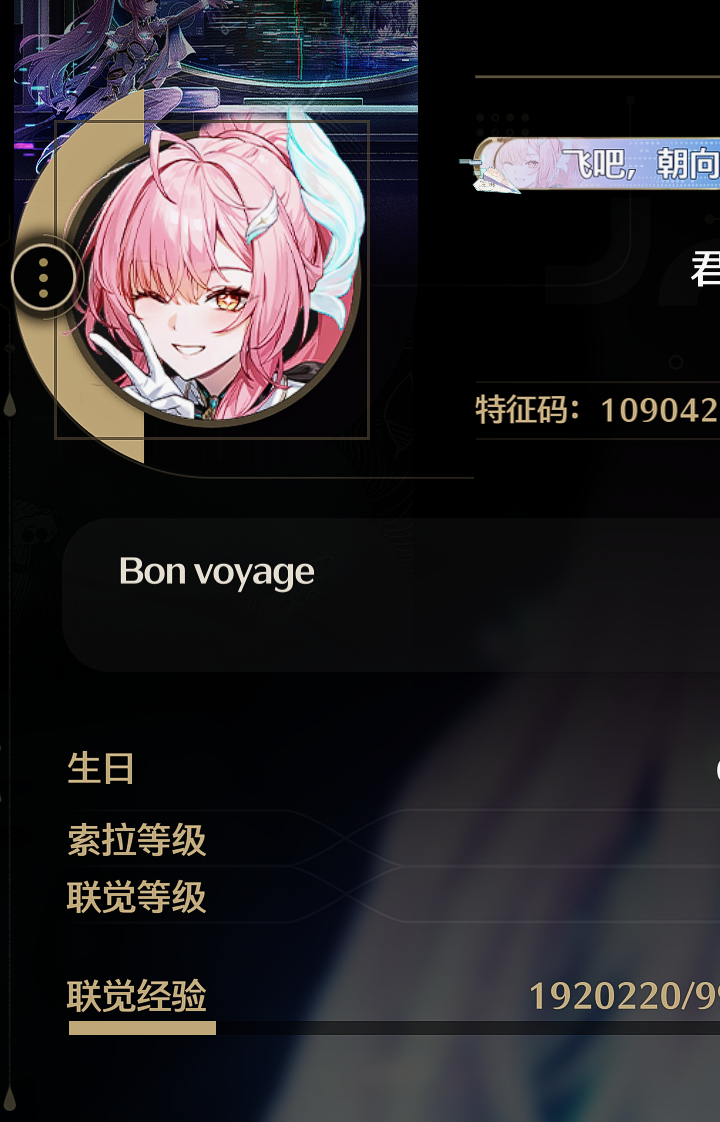Copy the 109042 feature code number
Image resolution: width=720 pixels, height=1122 pixels.
tap(659, 411)
